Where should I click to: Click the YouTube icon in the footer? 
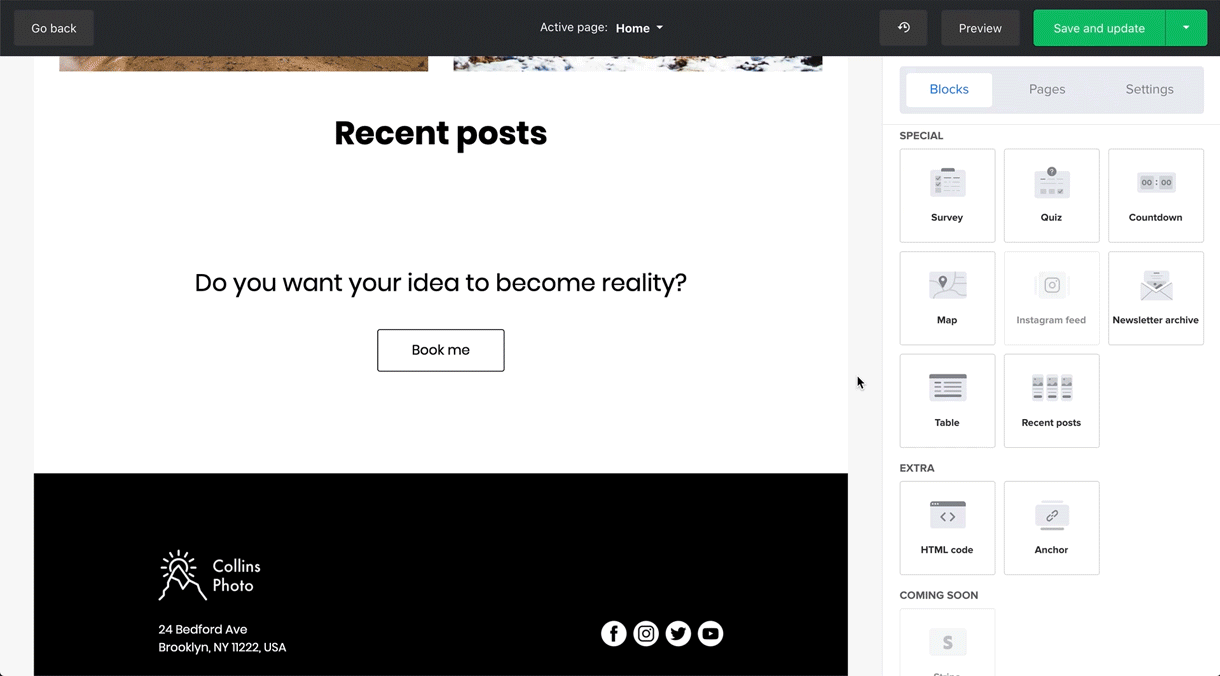(710, 633)
